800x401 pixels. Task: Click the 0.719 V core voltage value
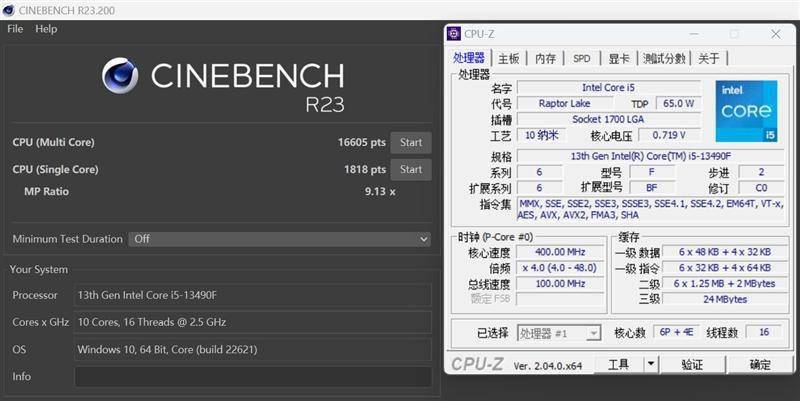[669, 135]
